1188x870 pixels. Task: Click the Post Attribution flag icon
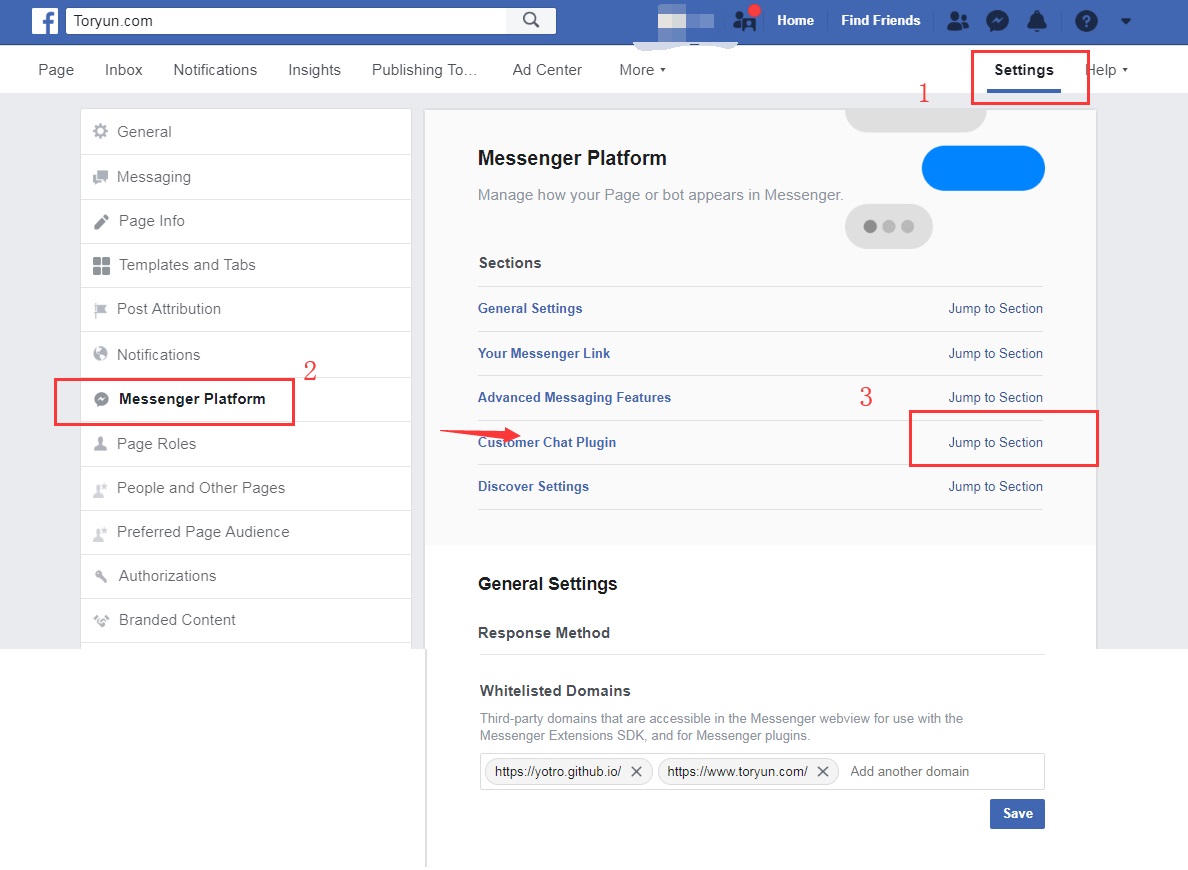point(100,309)
